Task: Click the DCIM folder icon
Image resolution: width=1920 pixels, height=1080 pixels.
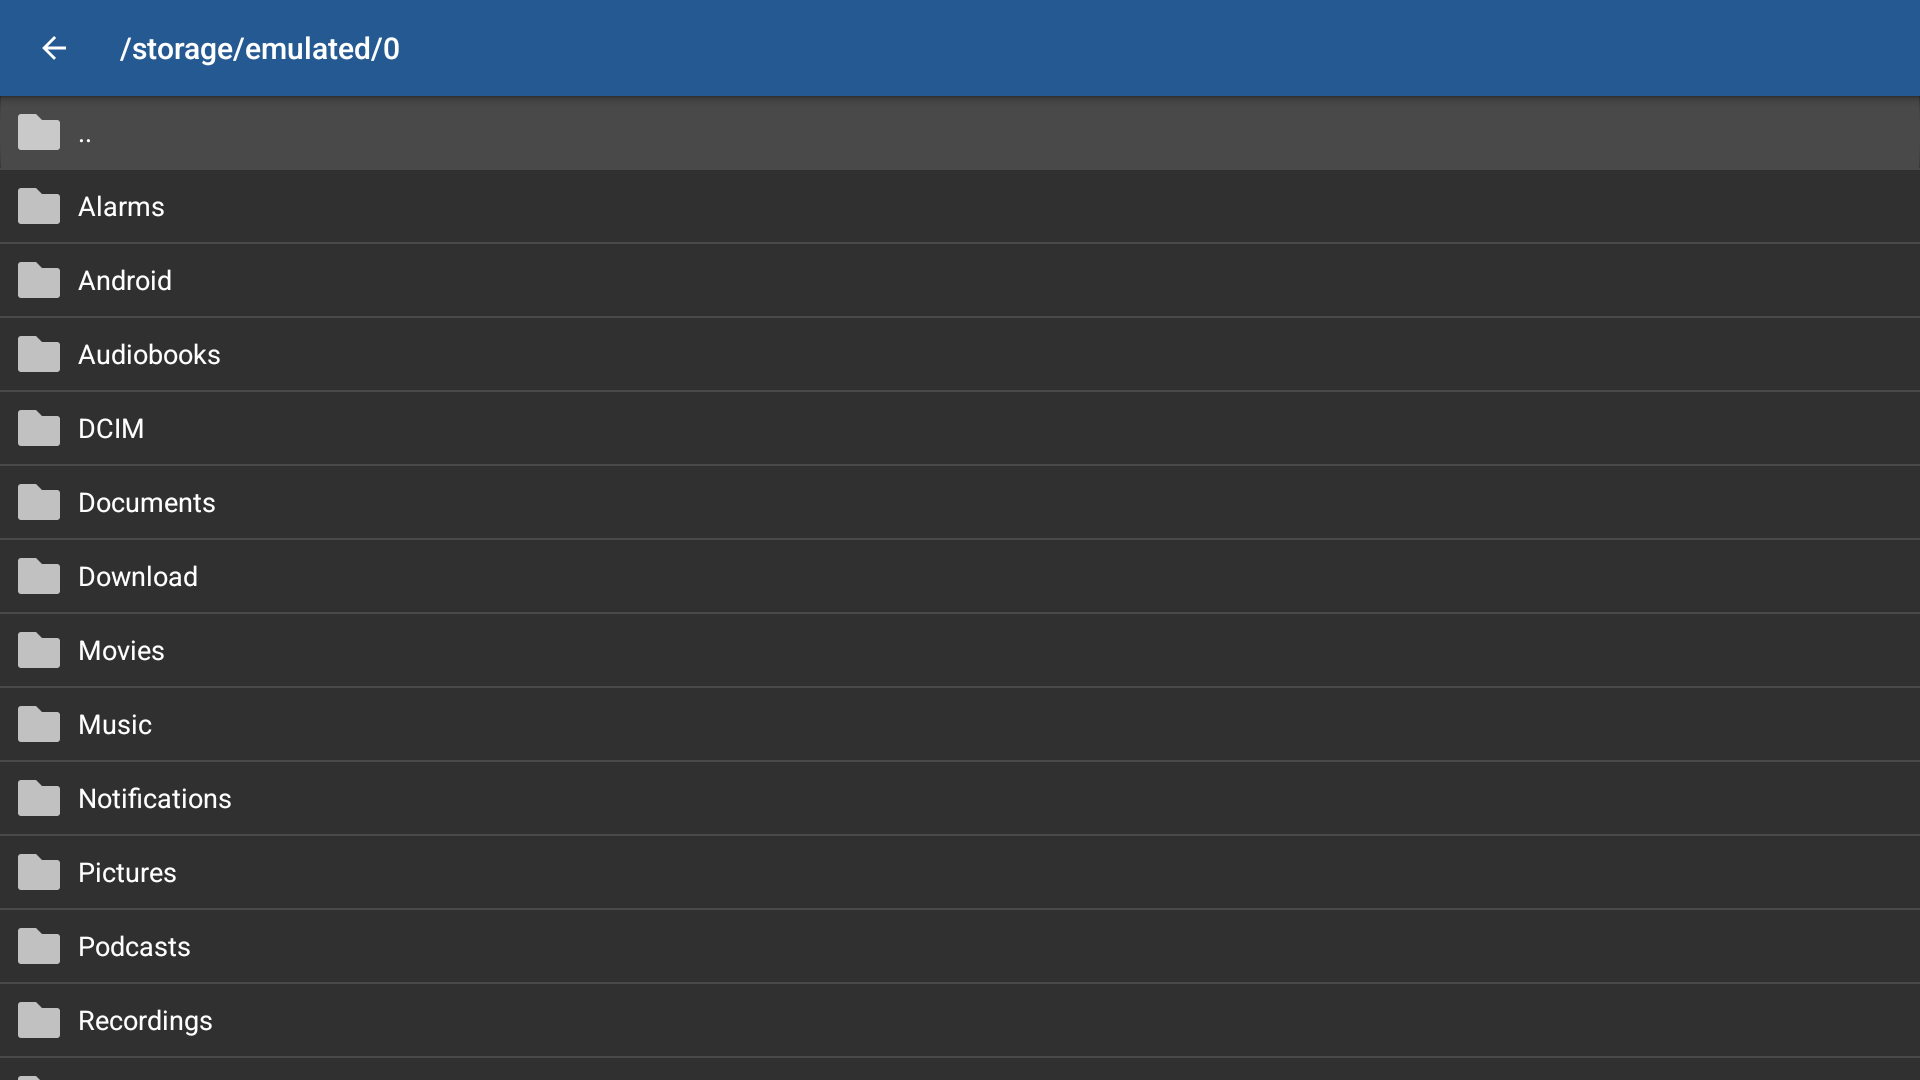Action: click(x=39, y=429)
